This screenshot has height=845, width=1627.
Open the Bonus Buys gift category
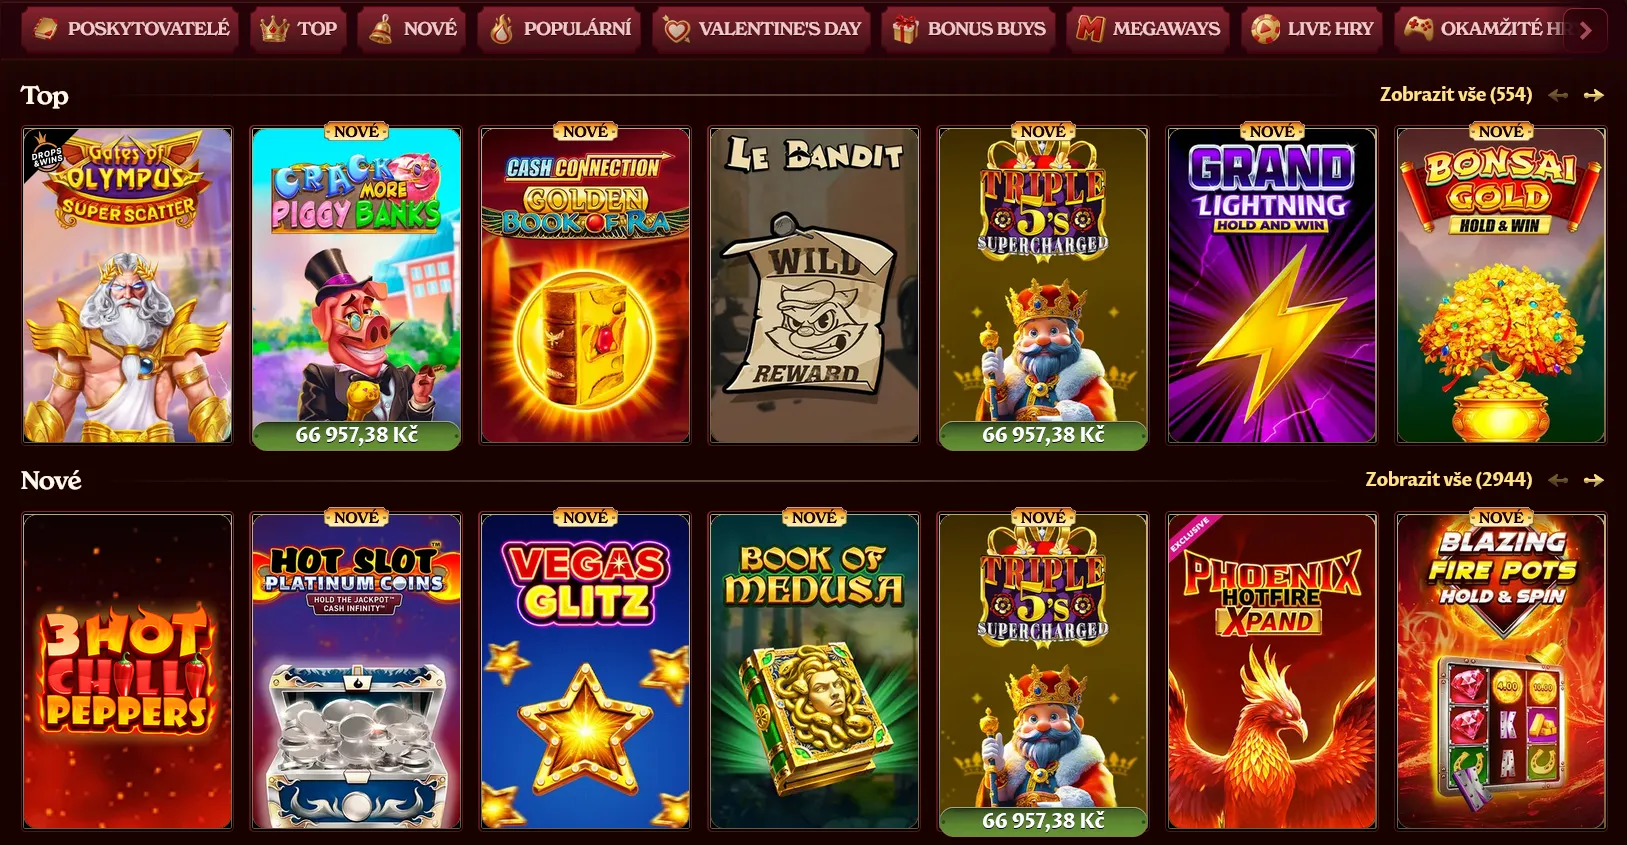click(x=968, y=29)
